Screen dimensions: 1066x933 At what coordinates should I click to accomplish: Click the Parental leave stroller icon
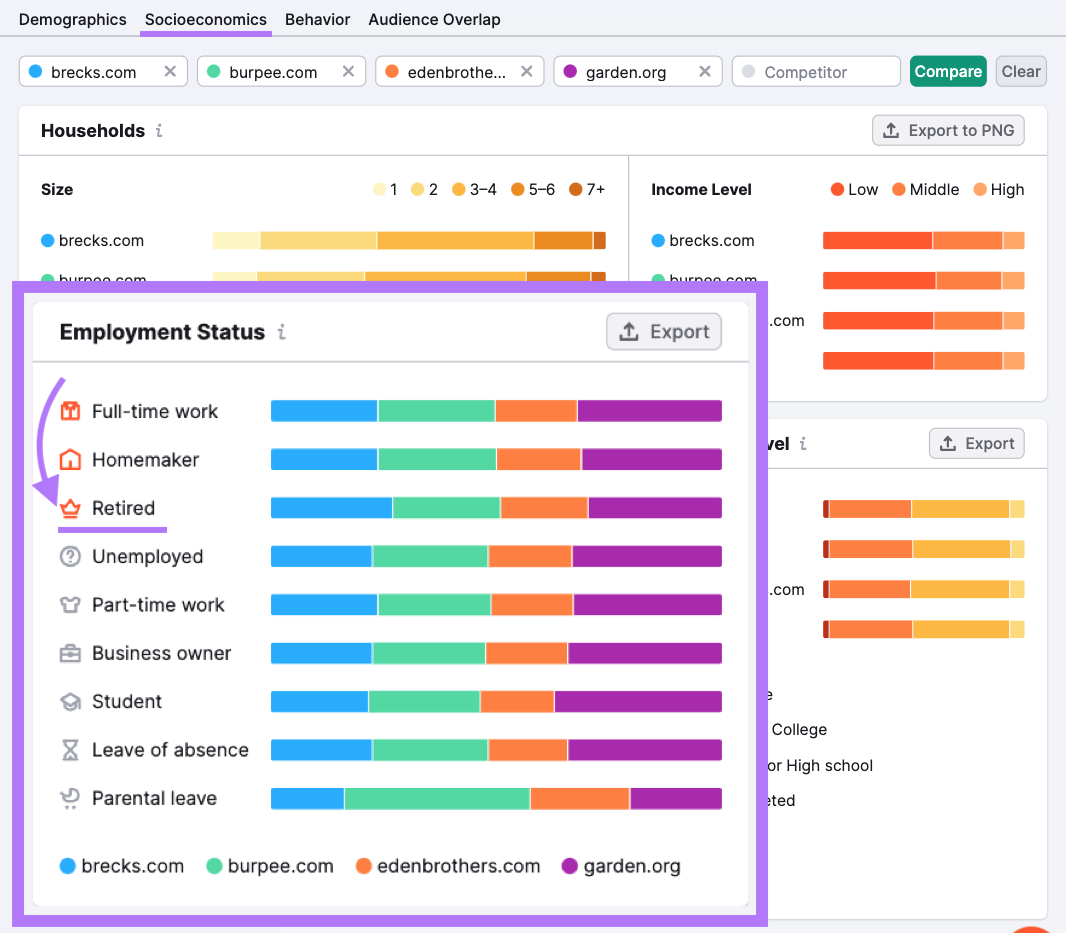(x=70, y=798)
